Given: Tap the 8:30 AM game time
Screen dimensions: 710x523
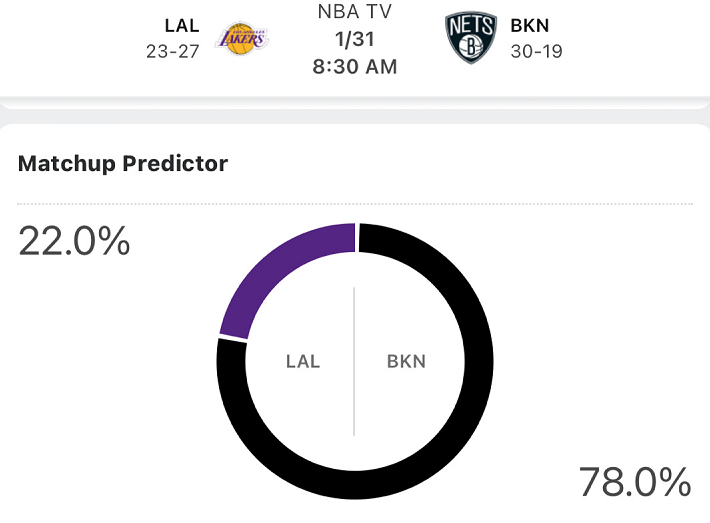Looking at the screenshot, I should [x=355, y=67].
